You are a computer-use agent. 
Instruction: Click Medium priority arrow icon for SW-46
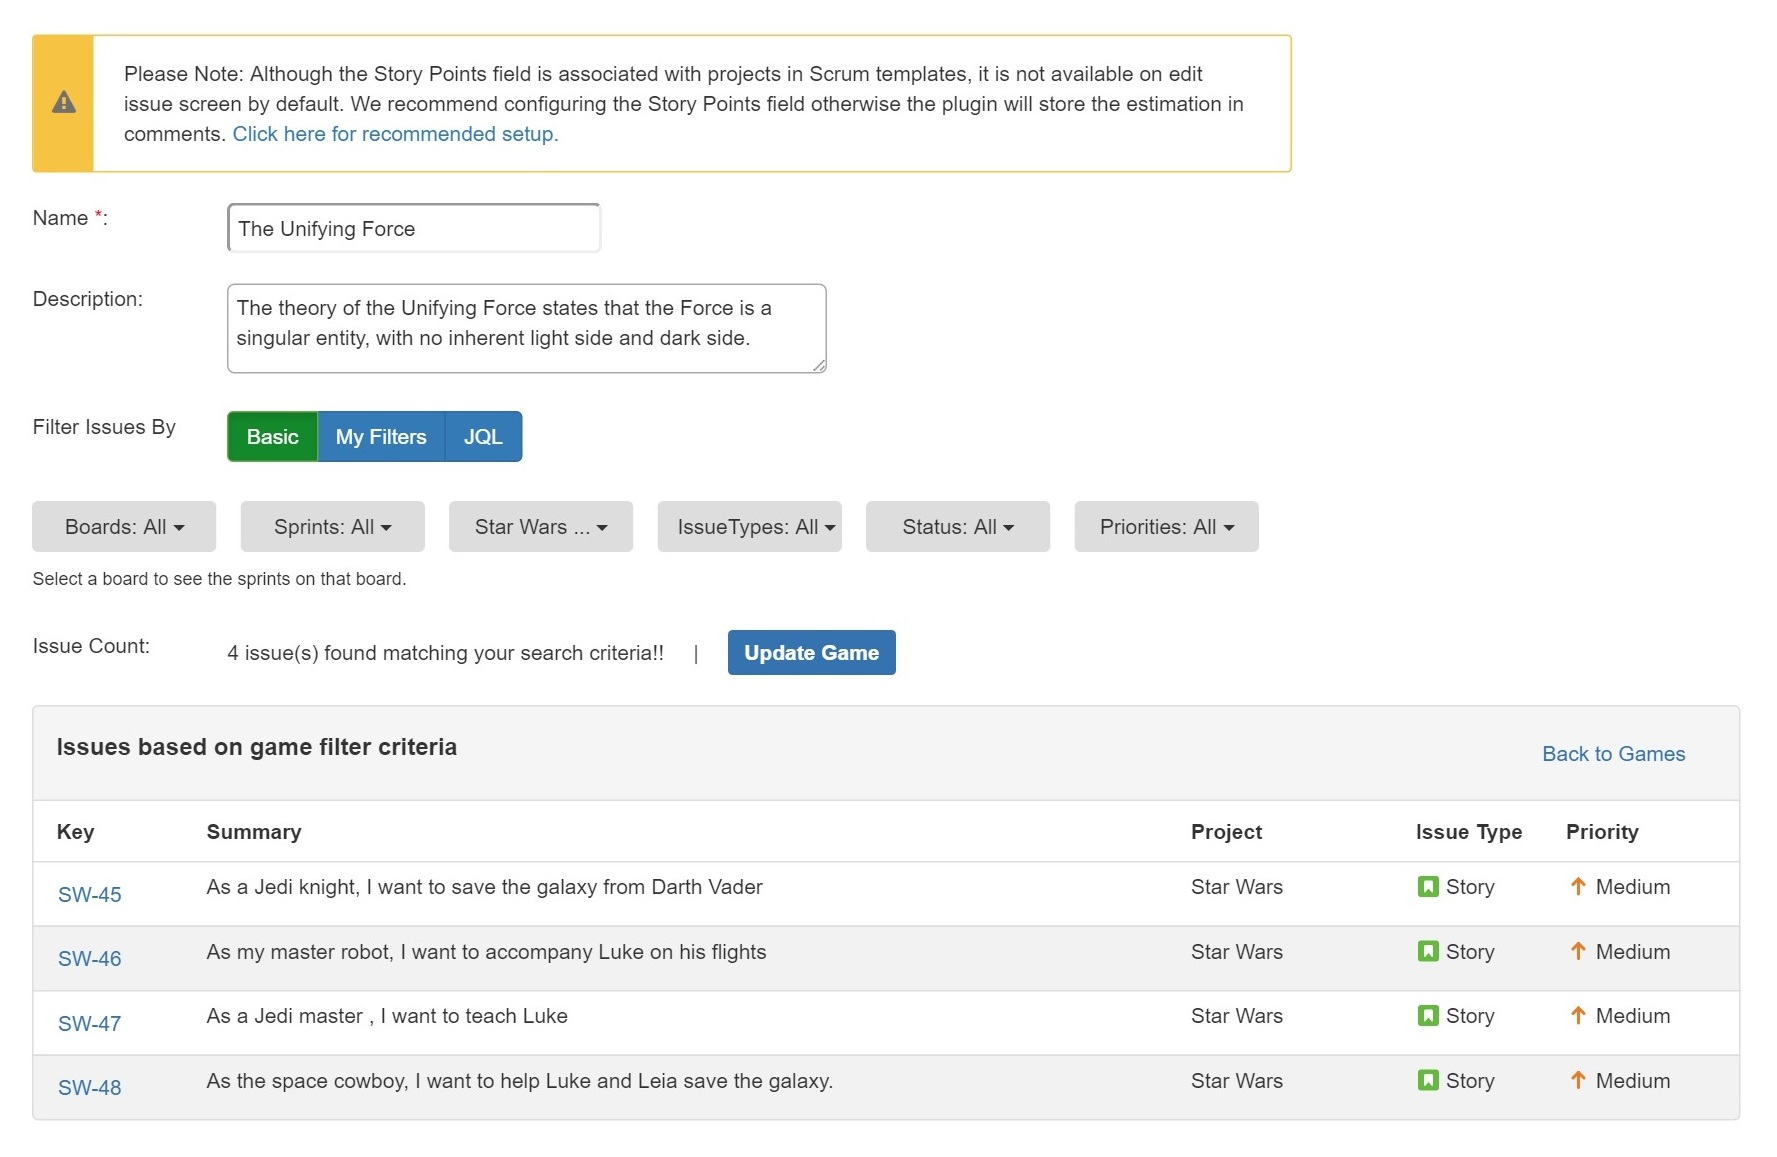(1578, 952)
